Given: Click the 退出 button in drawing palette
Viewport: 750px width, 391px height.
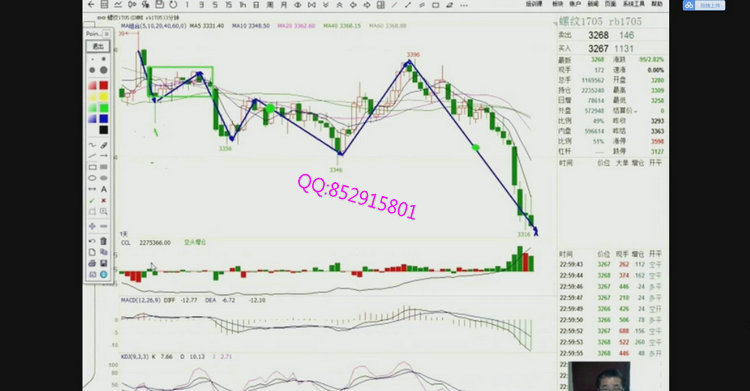Looking at the screenshot, I should coord(98,46).
